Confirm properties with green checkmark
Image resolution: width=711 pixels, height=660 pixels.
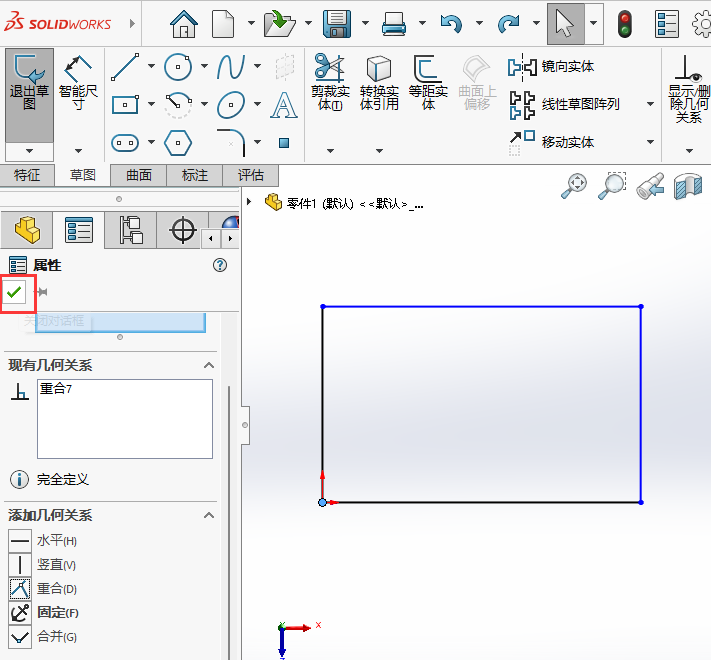(x=15, y=292)
